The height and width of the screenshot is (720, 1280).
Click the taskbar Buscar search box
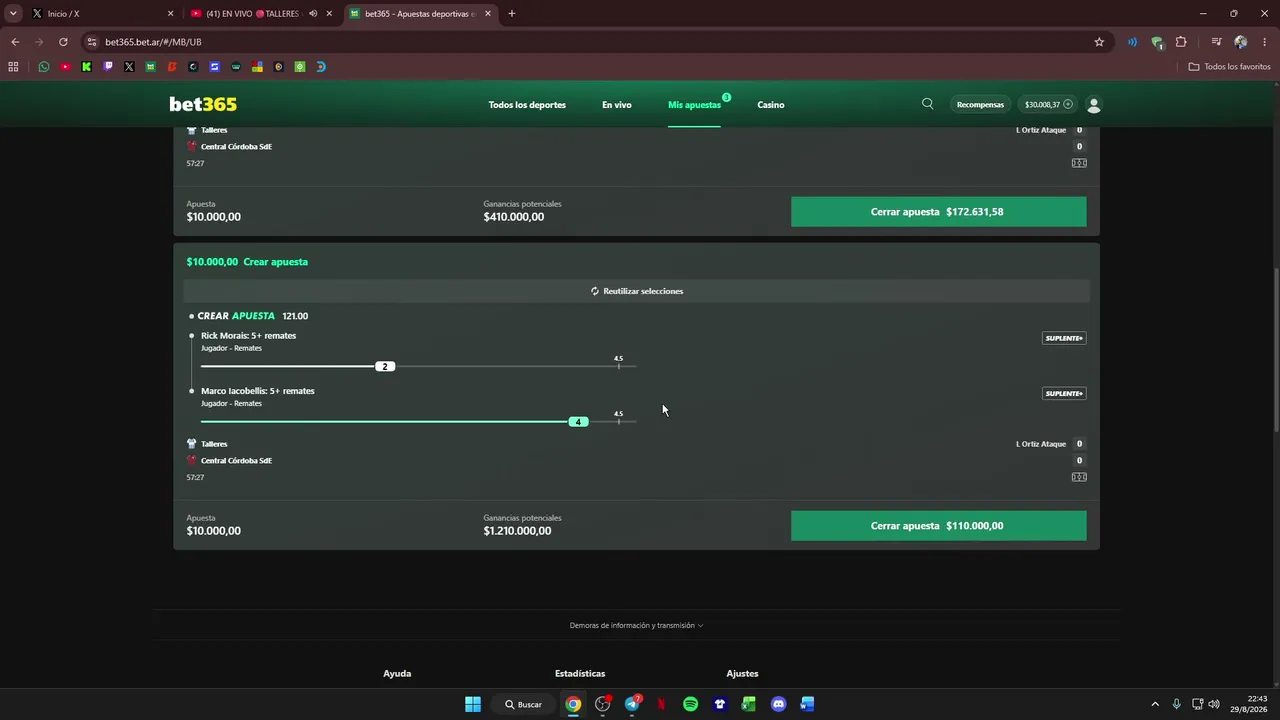(x=523, y=704)
